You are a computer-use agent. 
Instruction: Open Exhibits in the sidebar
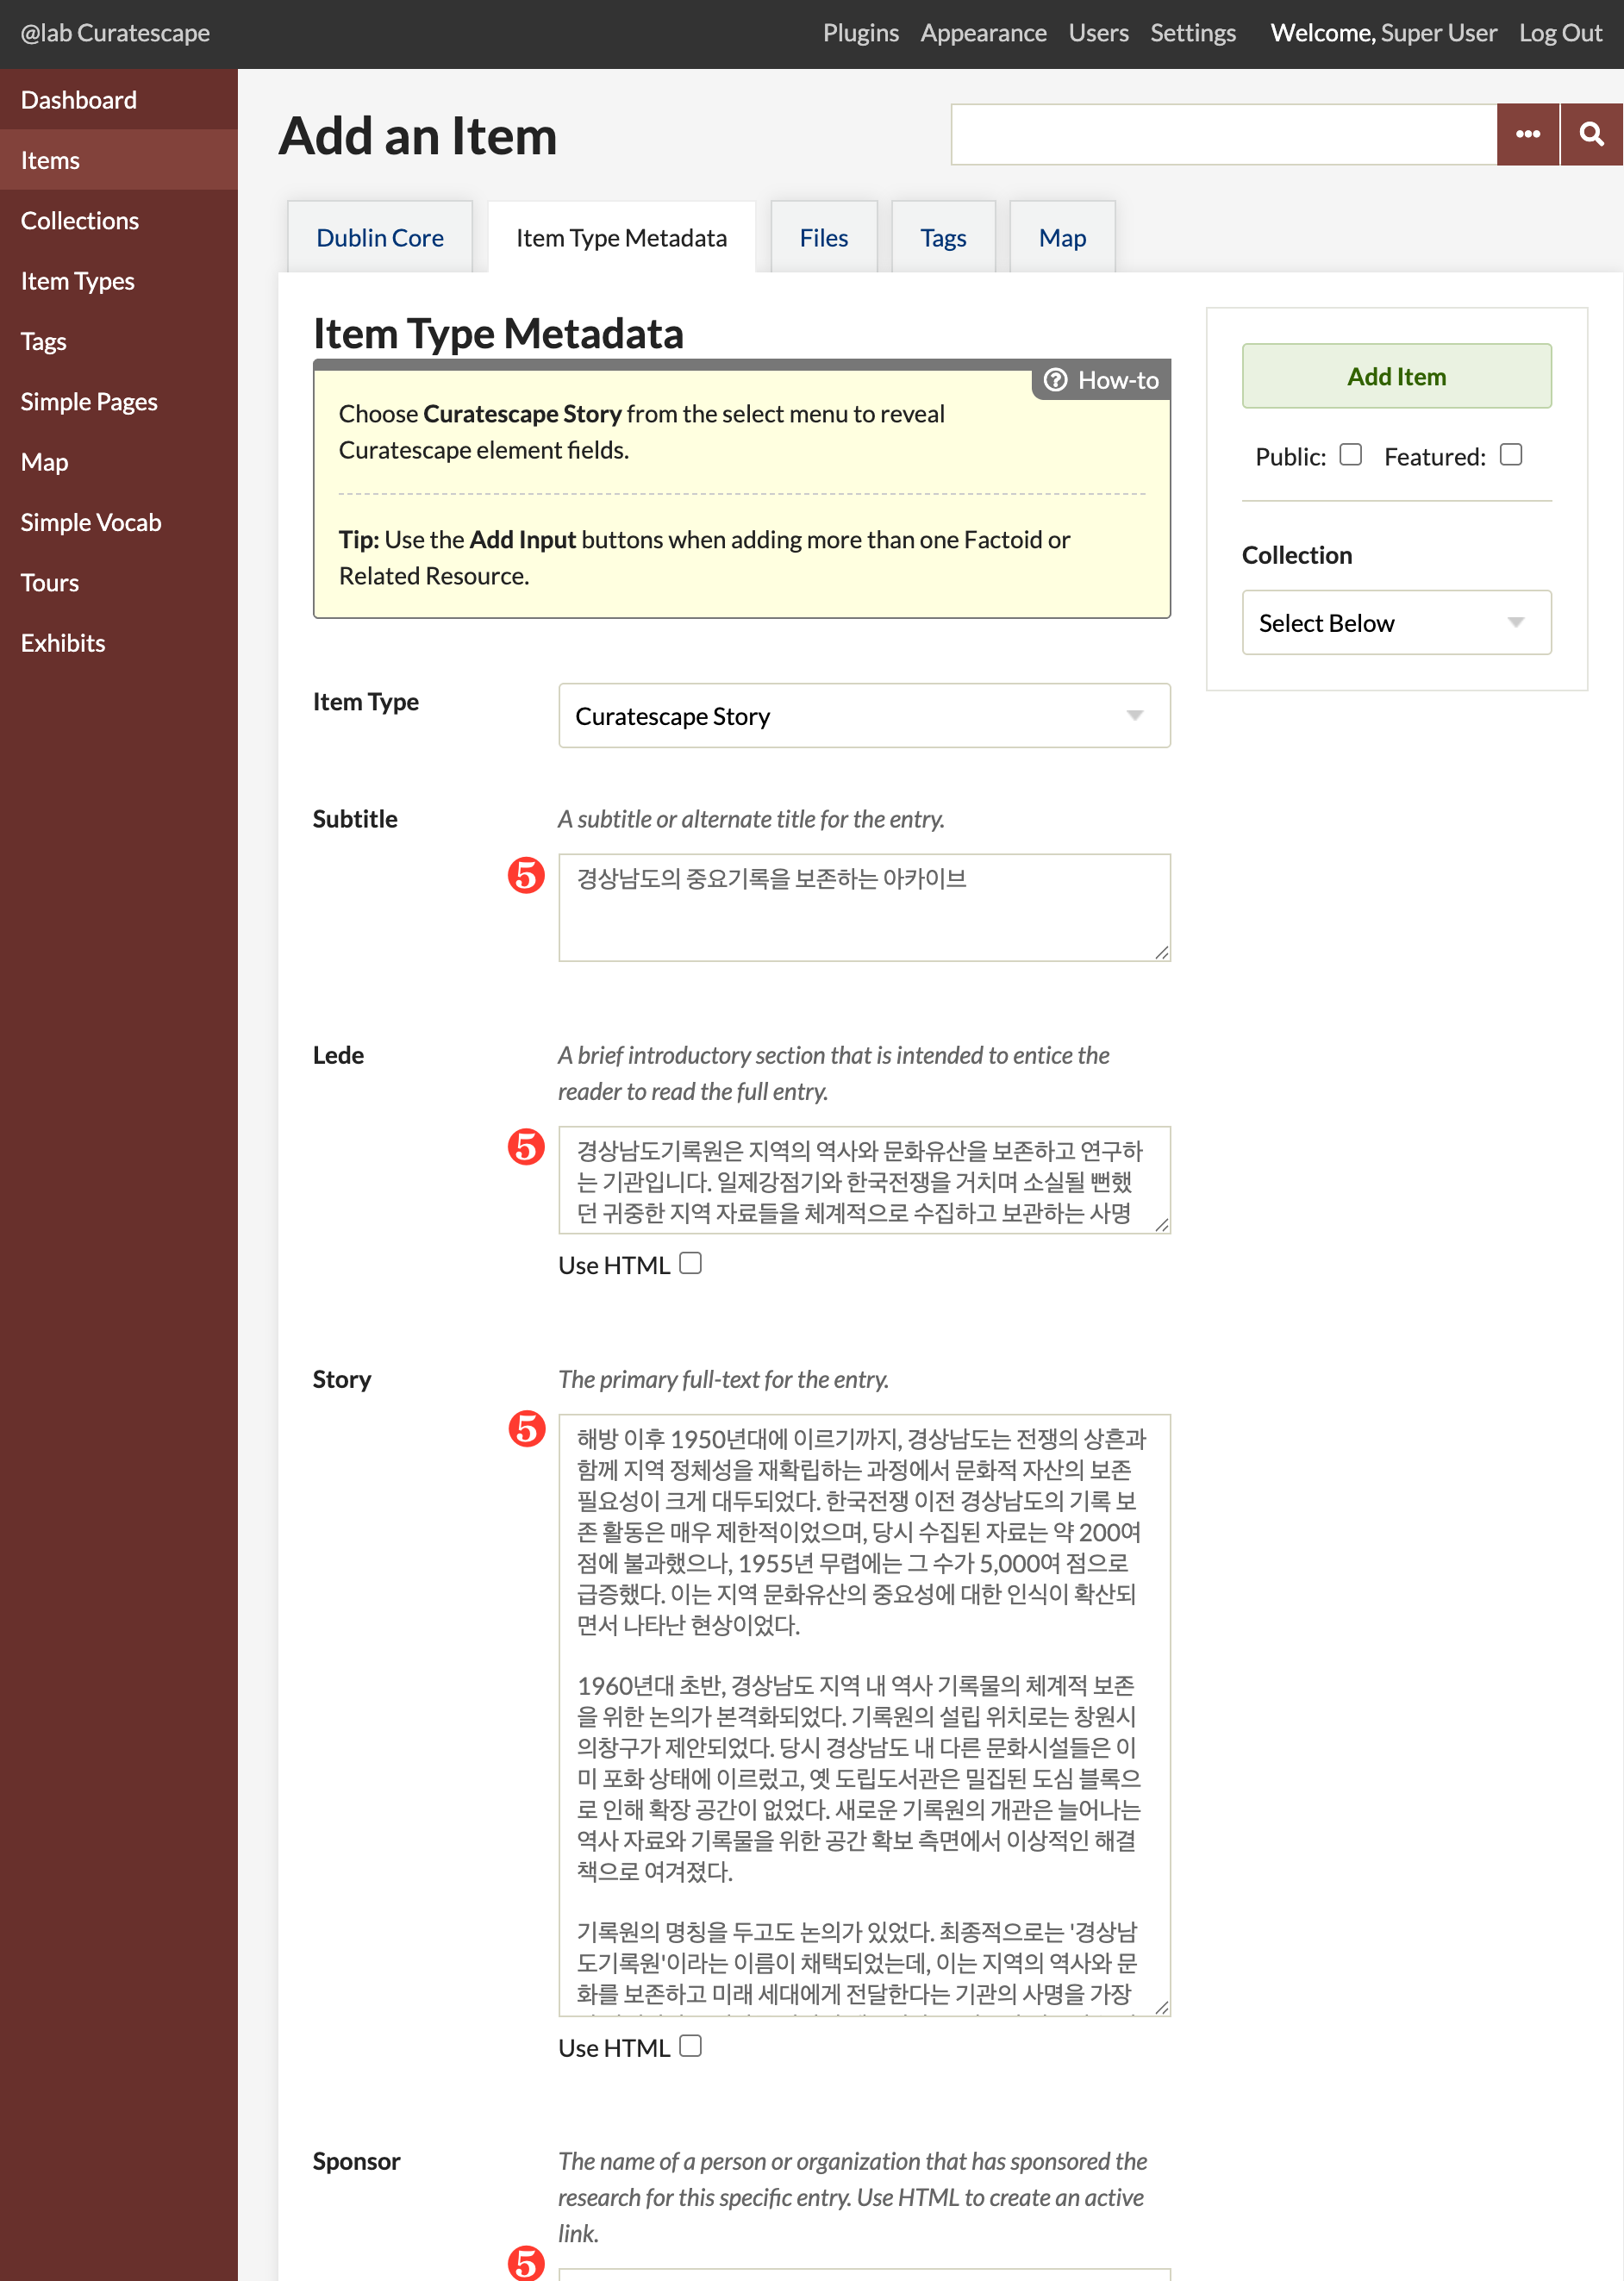119,643
